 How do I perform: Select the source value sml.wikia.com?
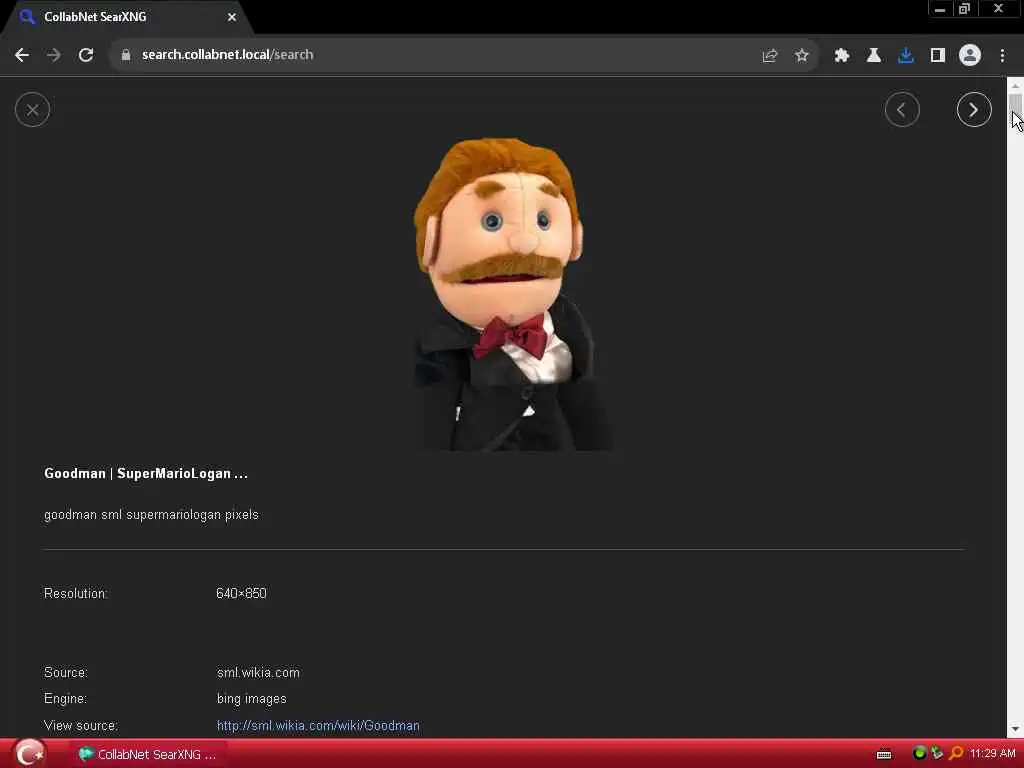coord(258,673)
